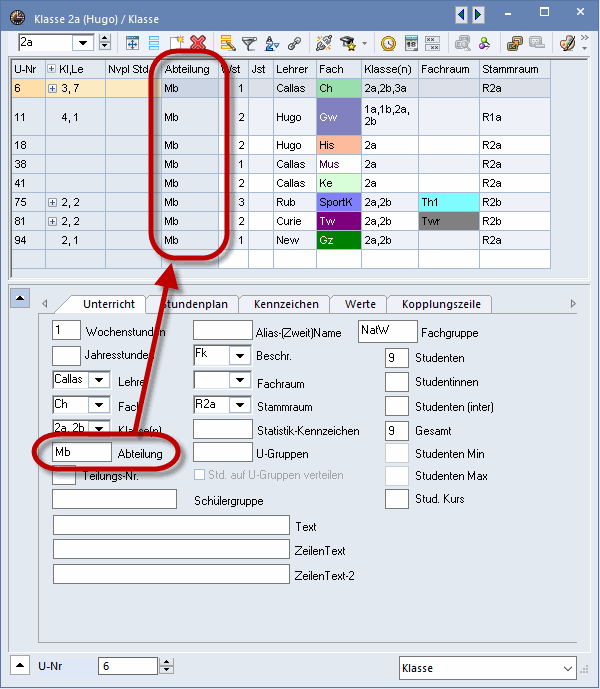Image resolution: width=600 pixels, height=689 pixels.
Task: Click the Wochenstunden input field
Action: pyautogui.click(x=66, y=330)
